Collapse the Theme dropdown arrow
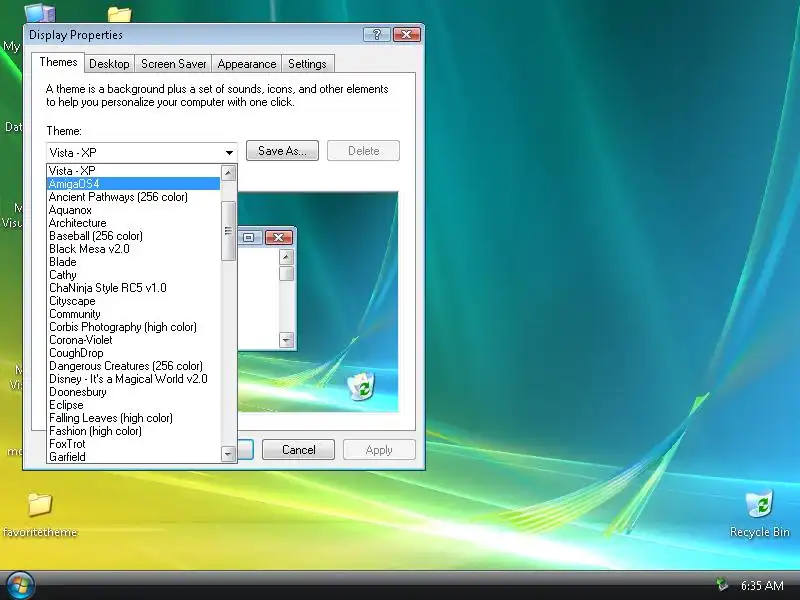The width and height of the screenshot is (800, 600). 229,153
